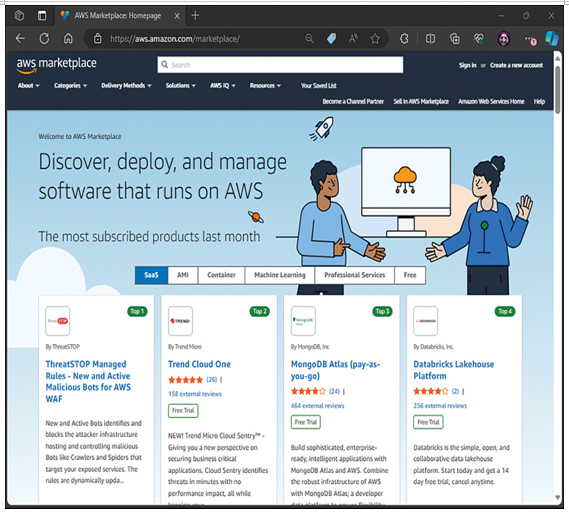Open the Settings and more menu

[529, 39]
